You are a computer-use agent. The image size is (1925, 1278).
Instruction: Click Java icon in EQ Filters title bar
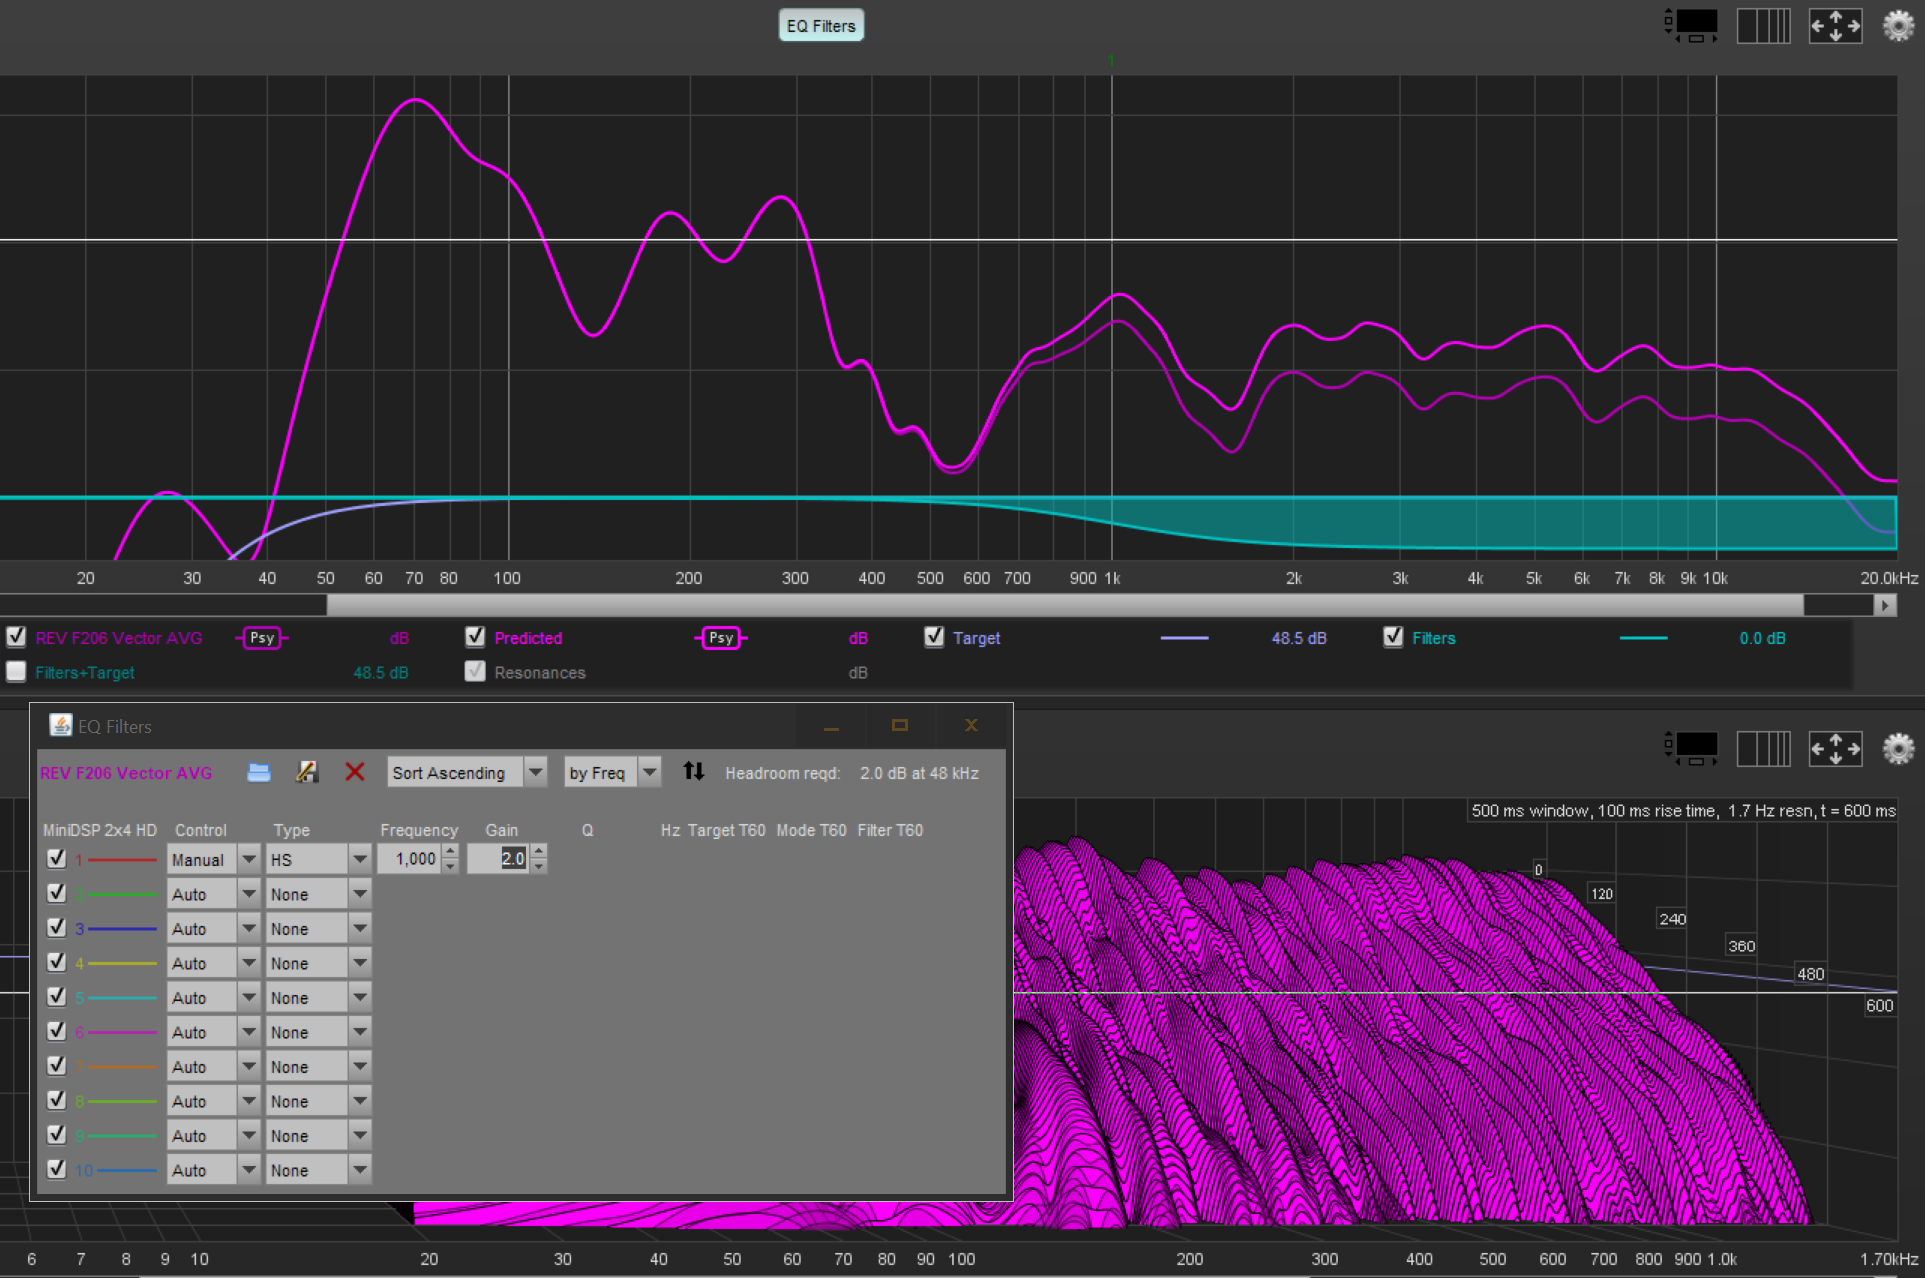60,725
